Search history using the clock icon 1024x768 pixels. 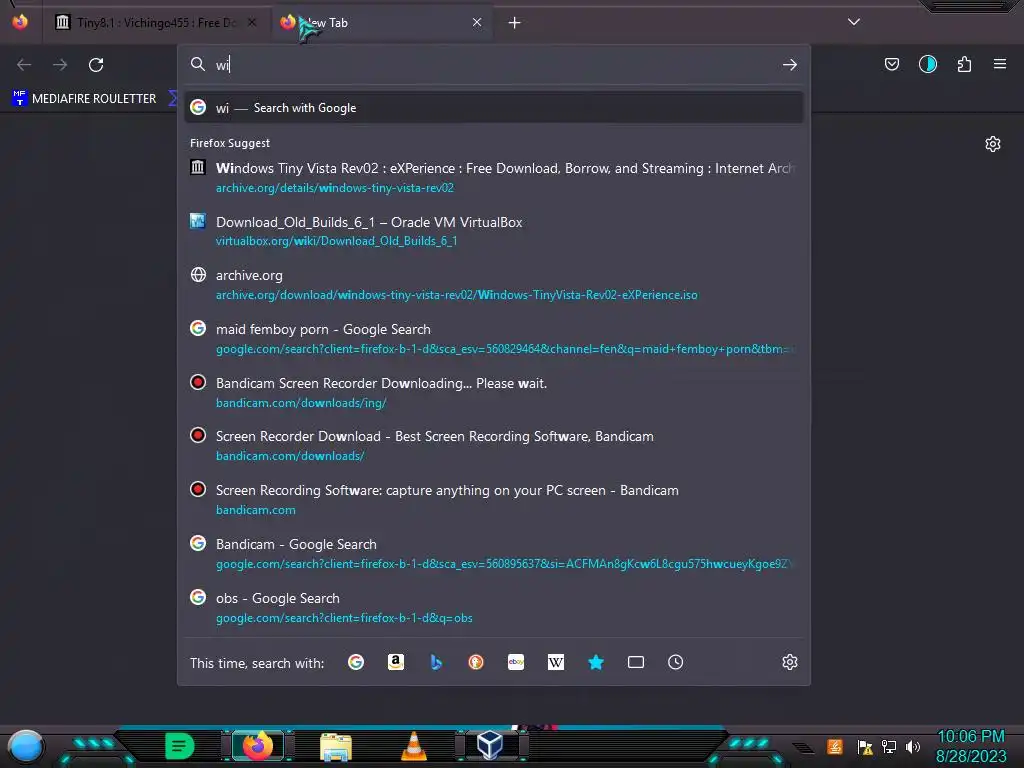(x=675, y=662)
